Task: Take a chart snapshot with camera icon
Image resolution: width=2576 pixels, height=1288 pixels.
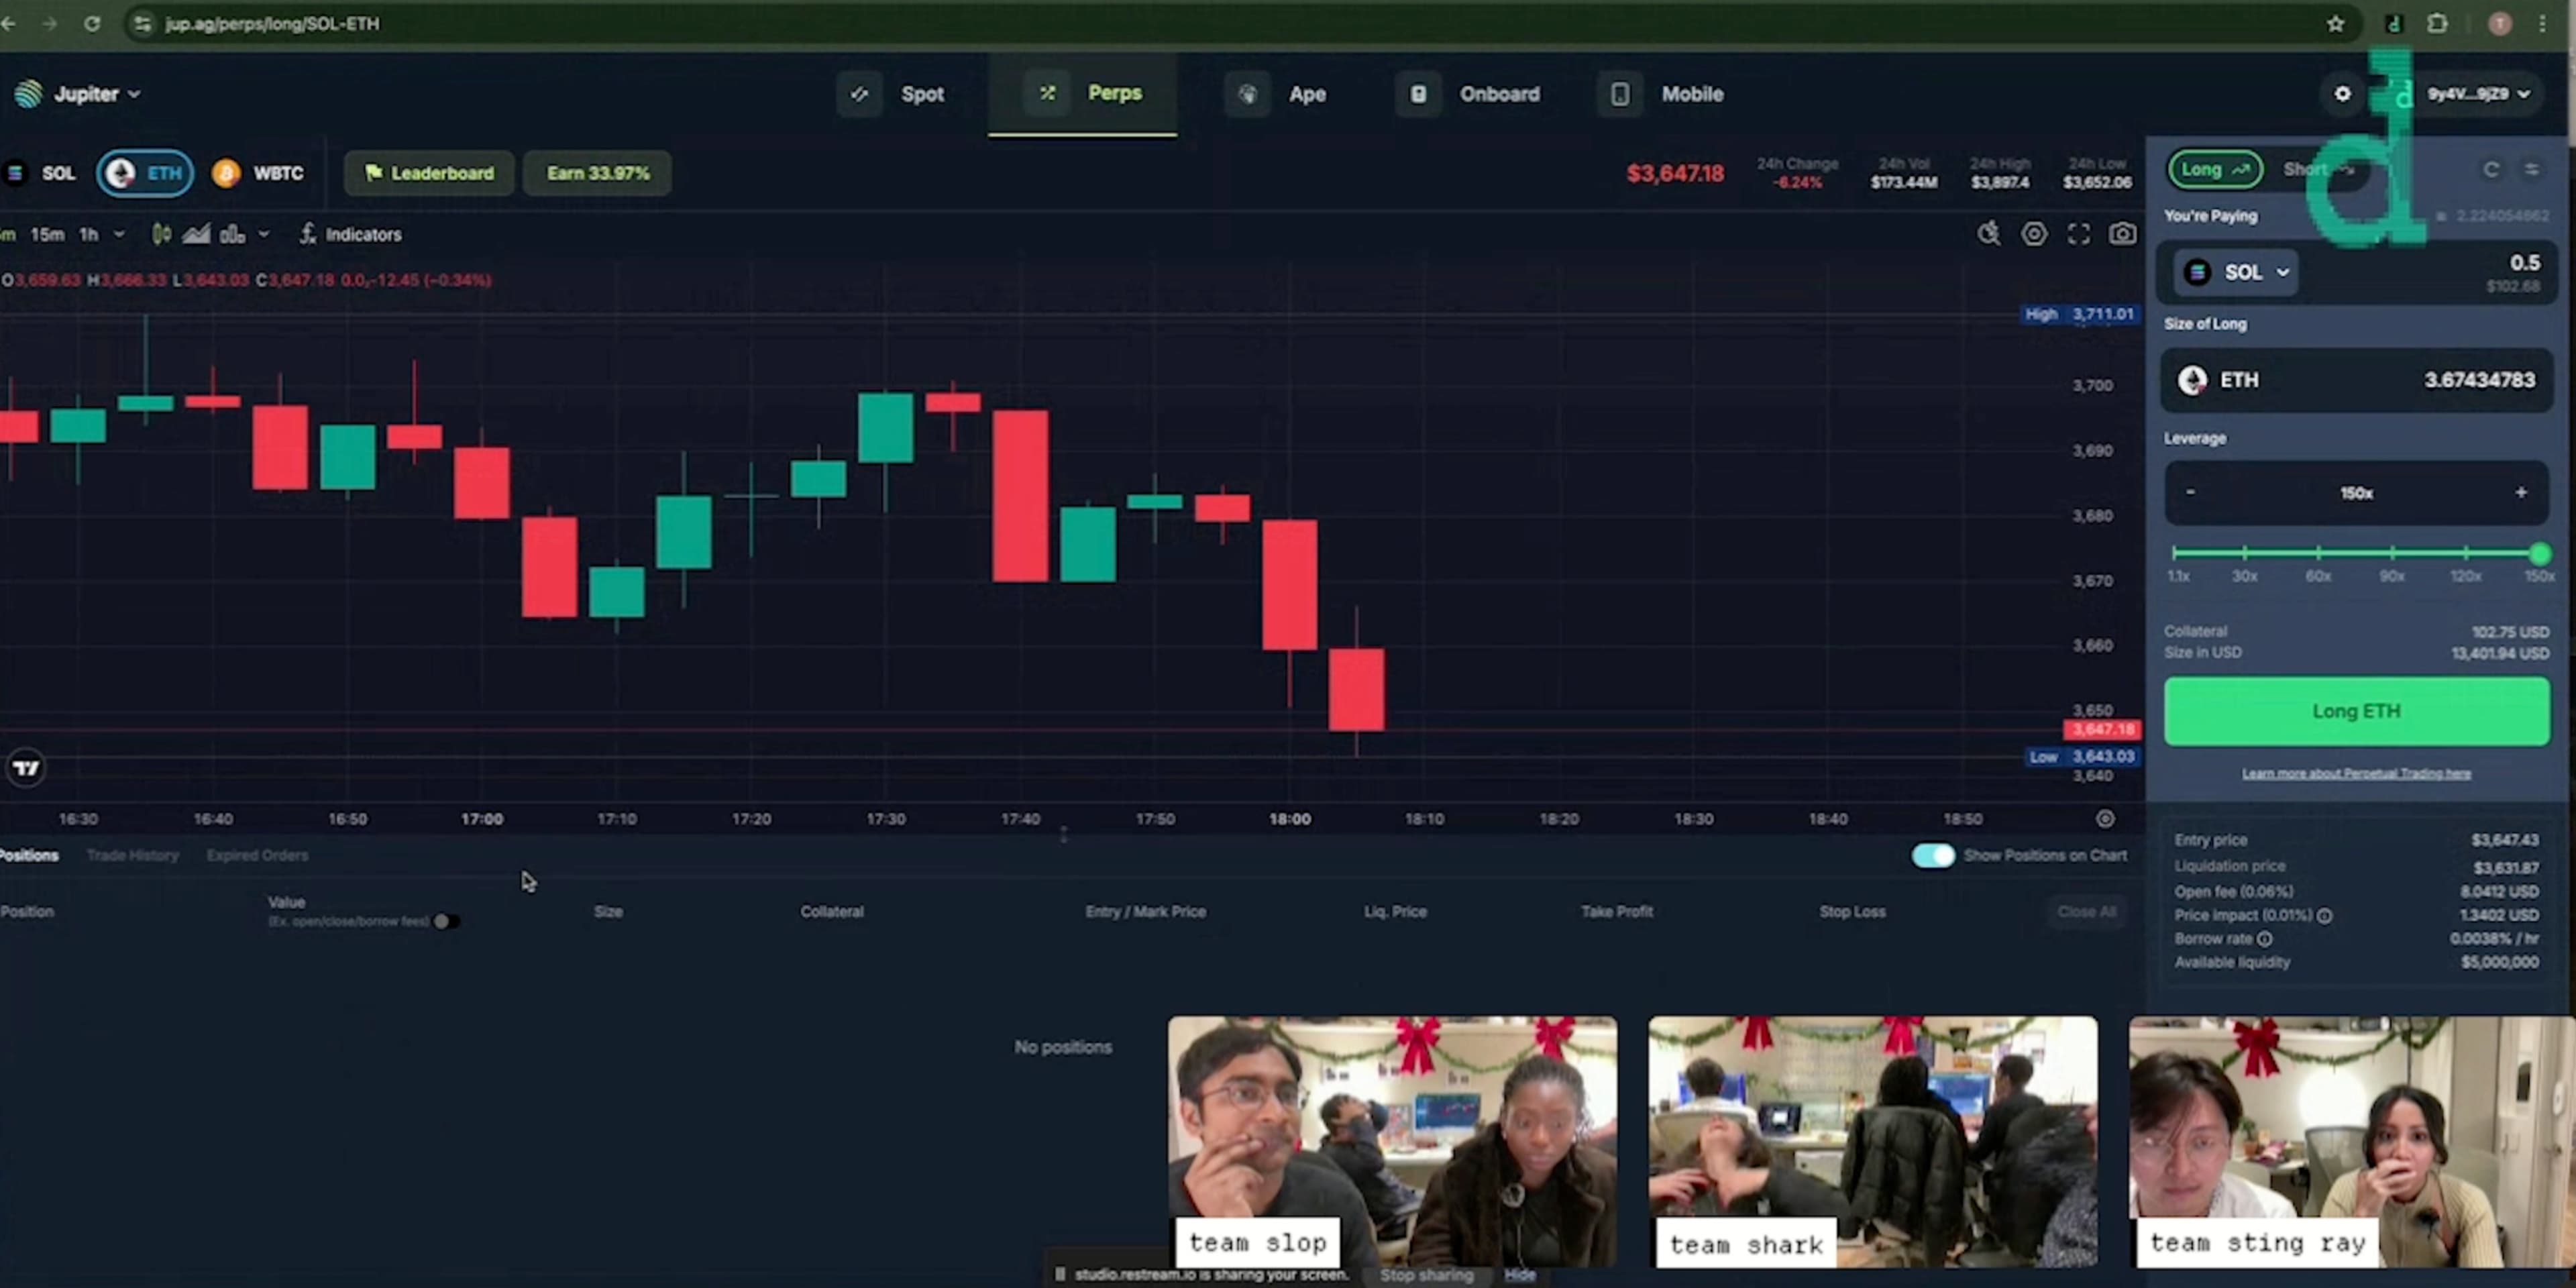Action: pyautogui.click(x=2122, y=234)
